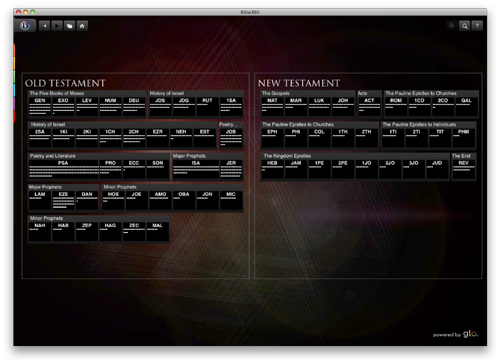Open the EPH book tile
Screen dimensions: 500x364
(272, 138)
